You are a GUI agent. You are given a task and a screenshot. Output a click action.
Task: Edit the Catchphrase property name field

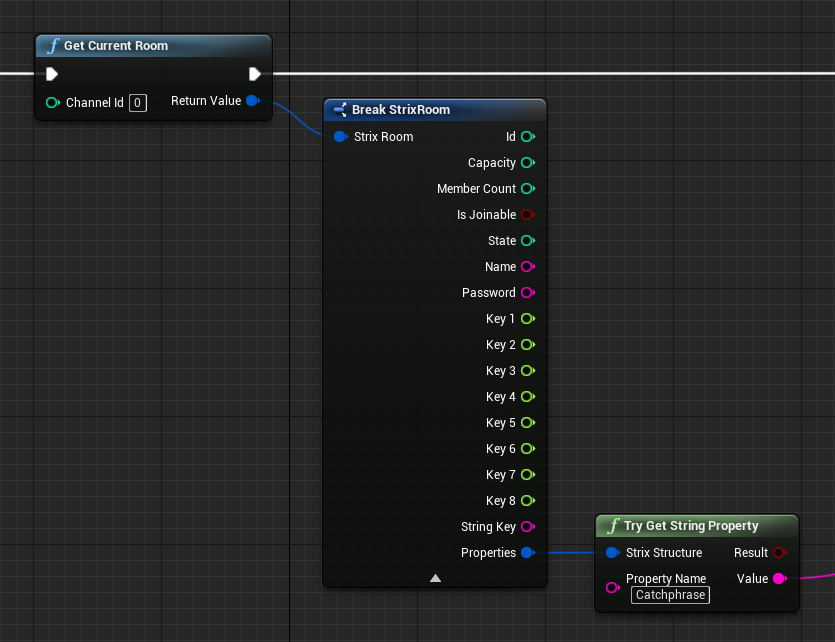tap(670, 595)
